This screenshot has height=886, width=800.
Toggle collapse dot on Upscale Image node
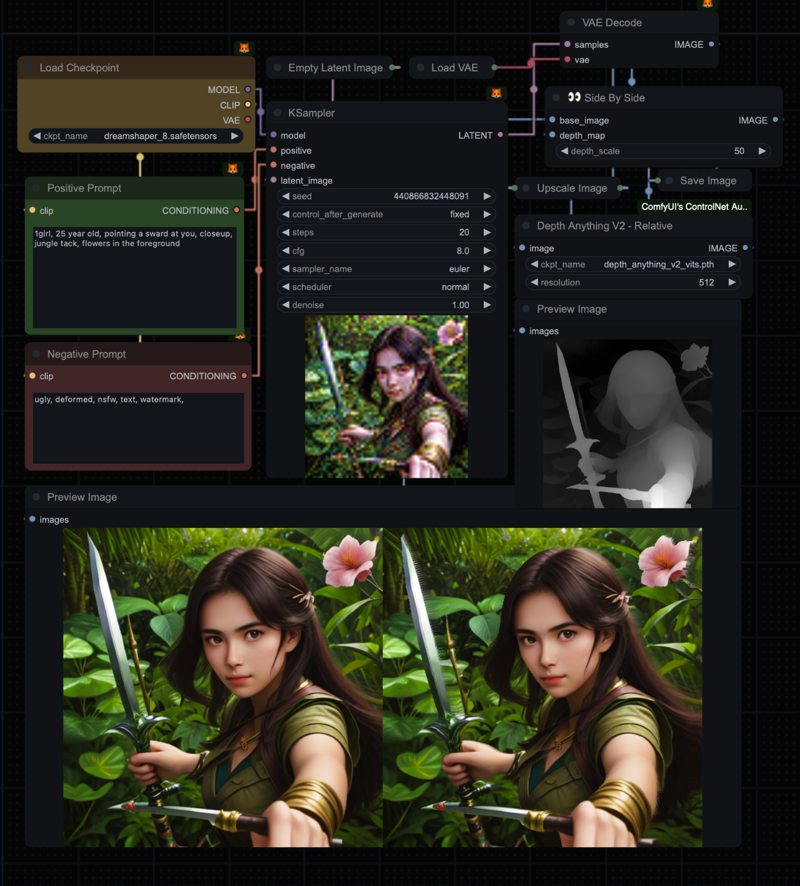pos(526,188)
